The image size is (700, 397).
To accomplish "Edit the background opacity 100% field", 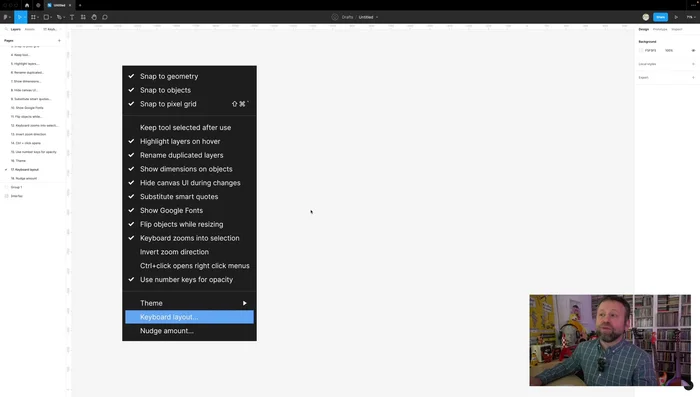I will (669, 50).
